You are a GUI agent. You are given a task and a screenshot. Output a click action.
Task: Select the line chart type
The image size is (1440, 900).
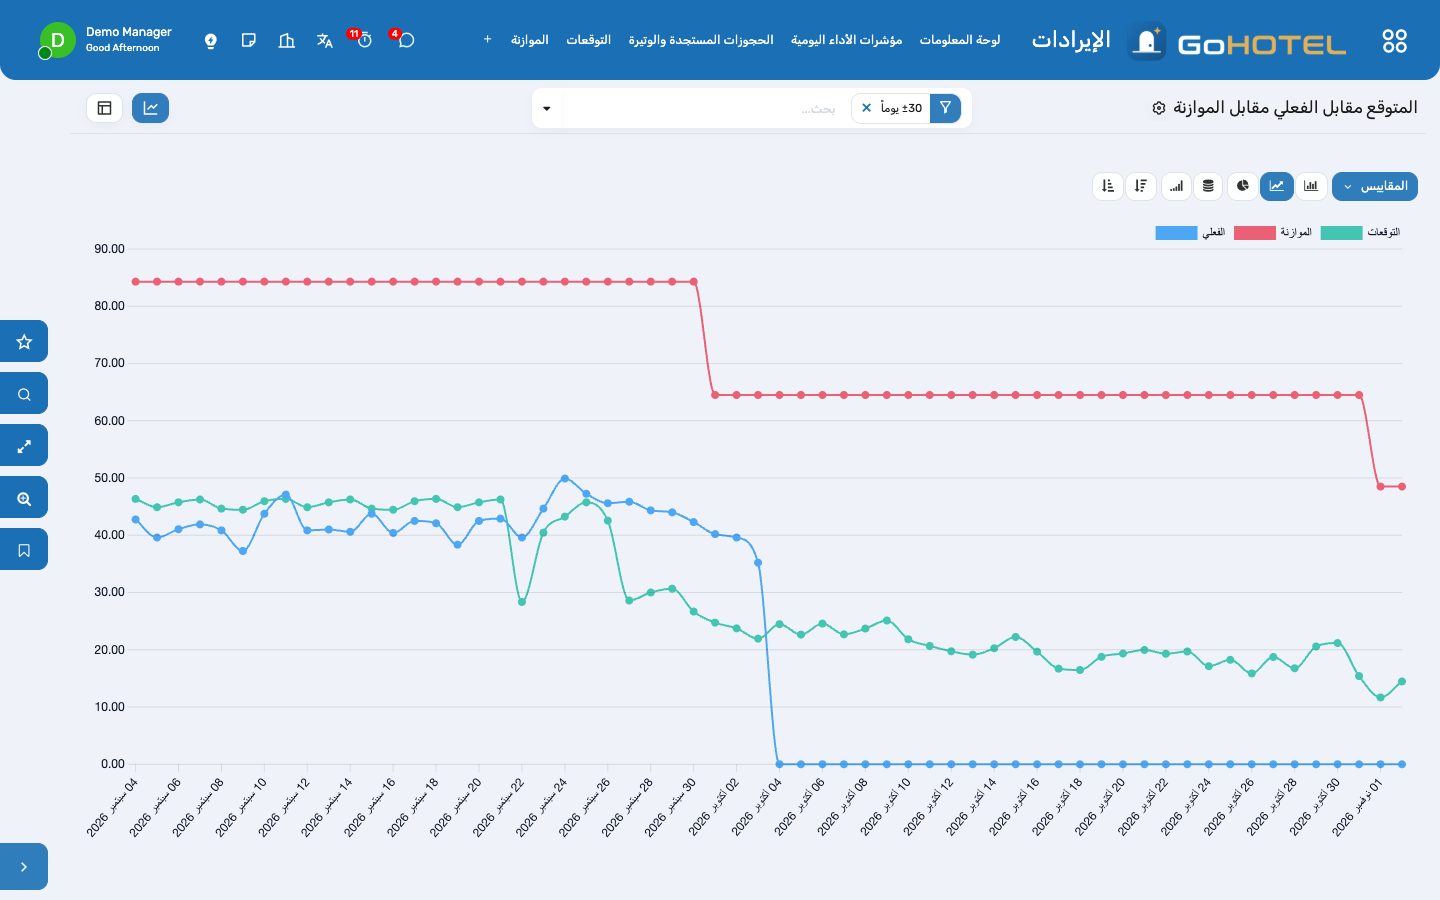(1277, 186)
